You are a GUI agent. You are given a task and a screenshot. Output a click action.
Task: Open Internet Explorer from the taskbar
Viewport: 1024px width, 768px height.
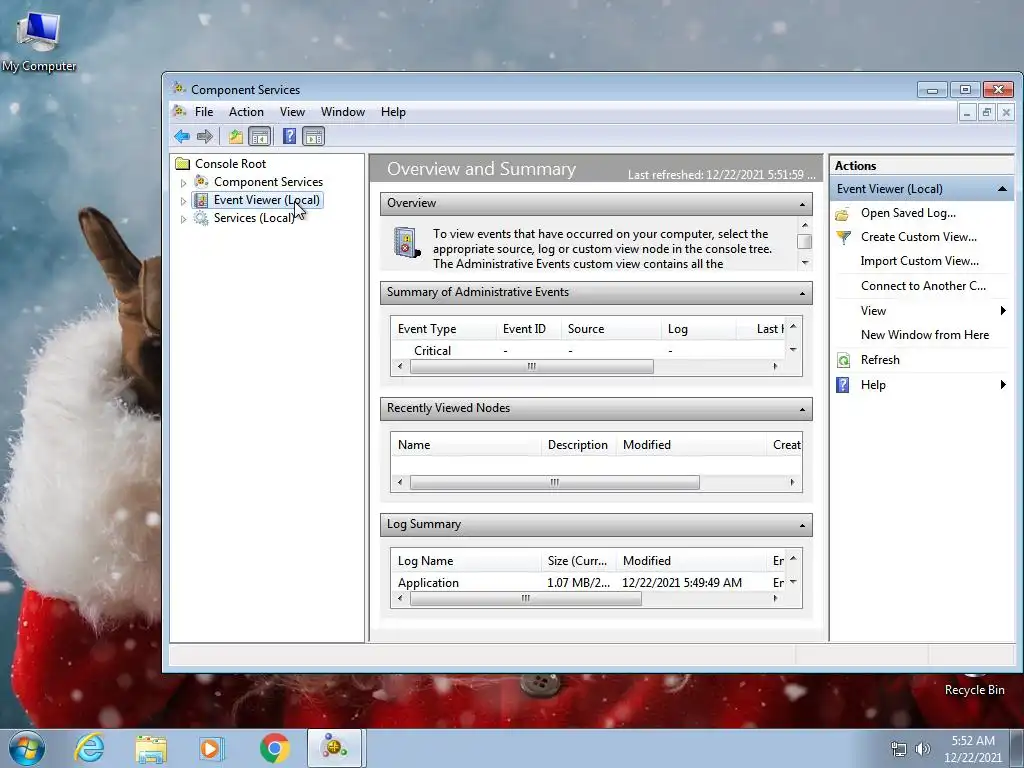pos(89,748)
